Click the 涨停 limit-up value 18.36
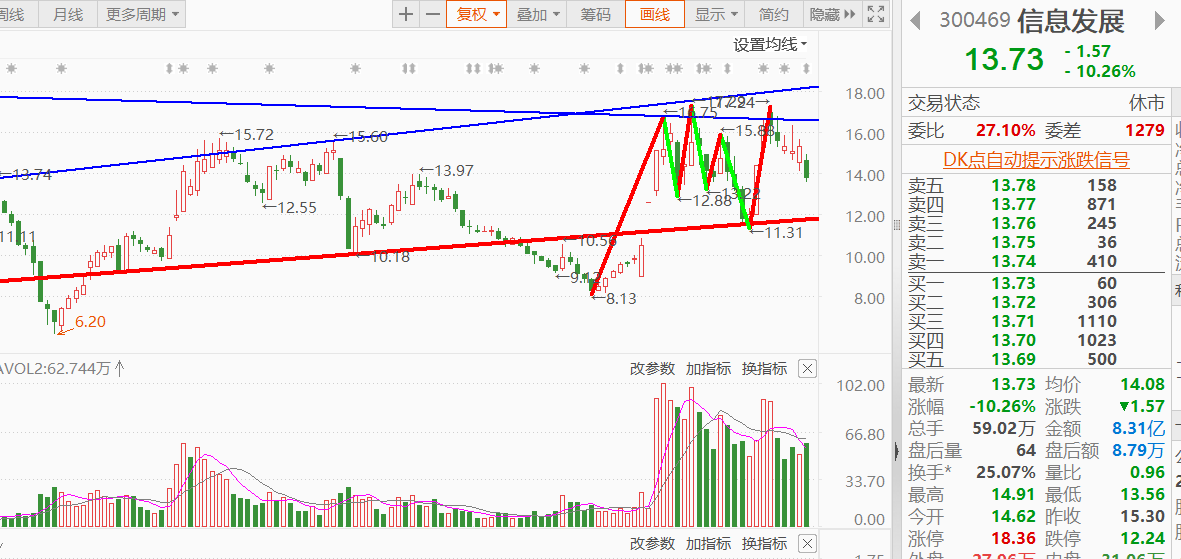Image resolution: width=1181 pixels, height=559 pixels. pos(1013,539)
